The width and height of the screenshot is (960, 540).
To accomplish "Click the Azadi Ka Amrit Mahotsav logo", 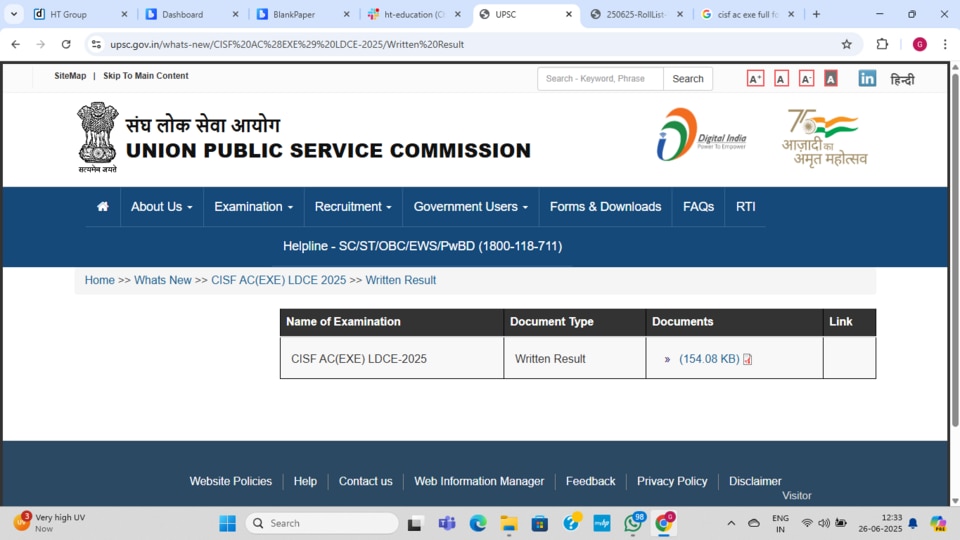I will click(x=825, y=138).
